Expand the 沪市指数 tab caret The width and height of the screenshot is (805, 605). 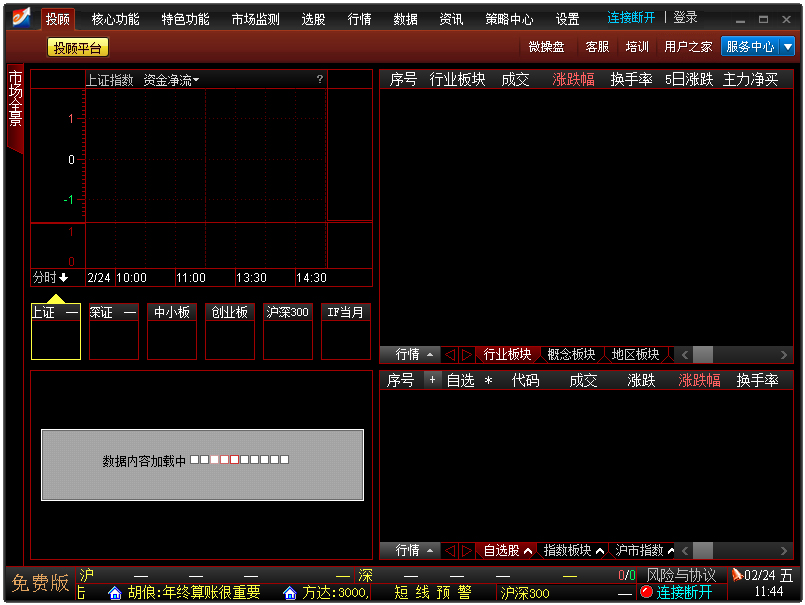[x=670, y=551]
